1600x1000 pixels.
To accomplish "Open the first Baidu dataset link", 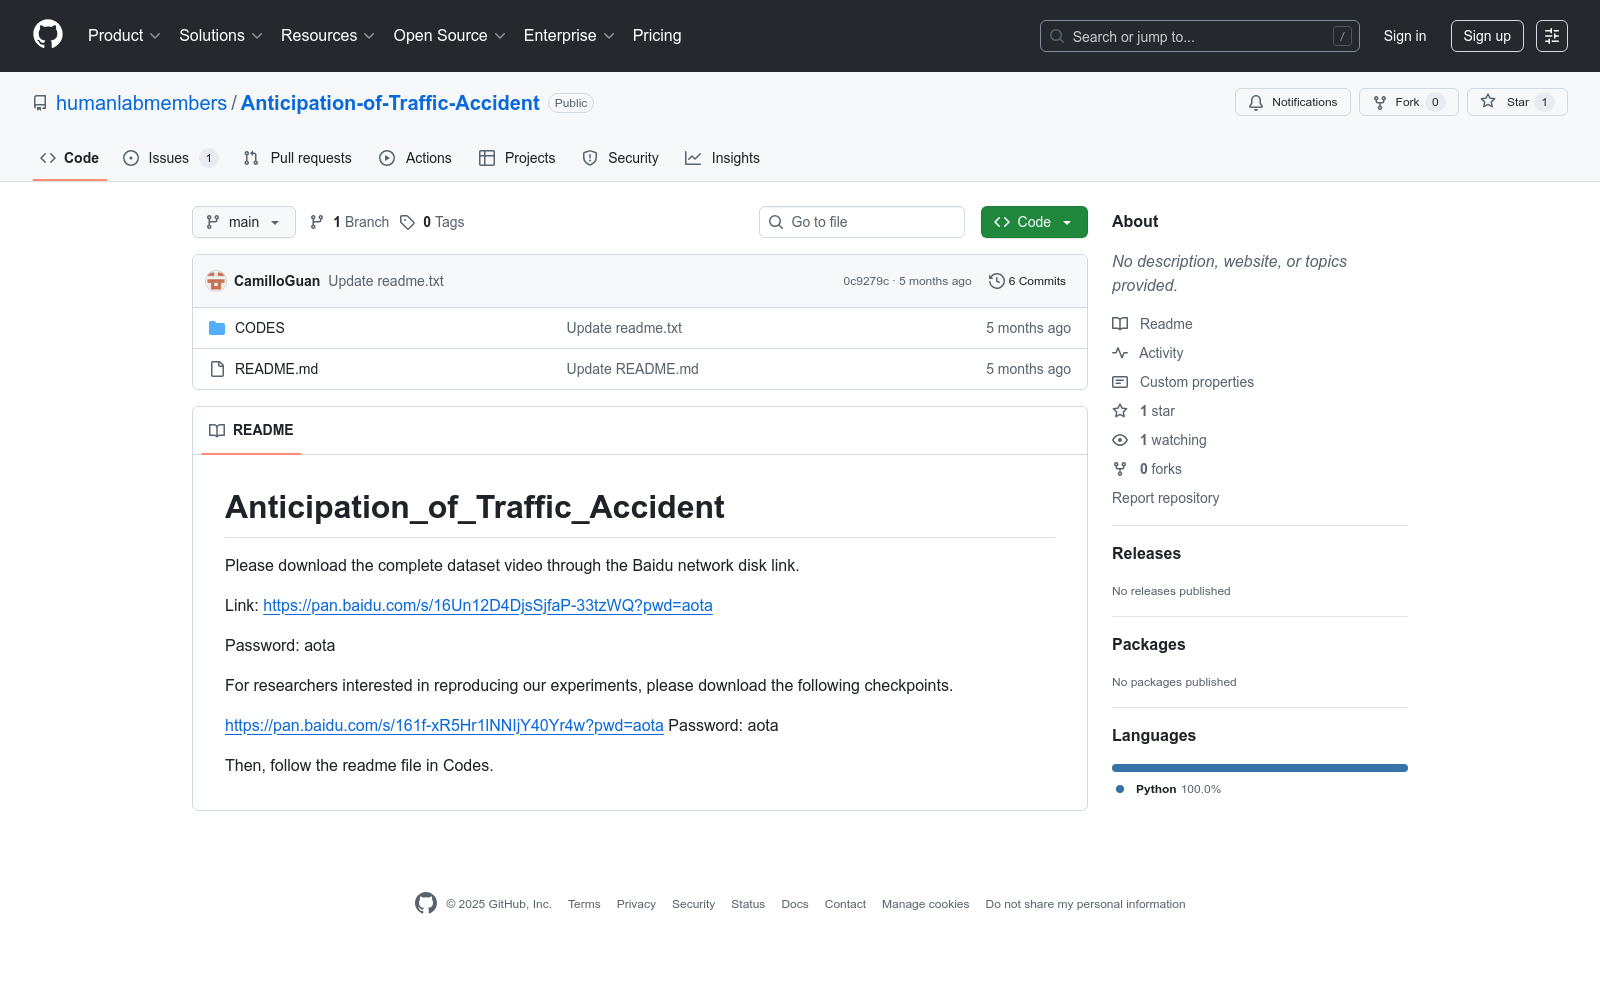I will pos(487,605).
